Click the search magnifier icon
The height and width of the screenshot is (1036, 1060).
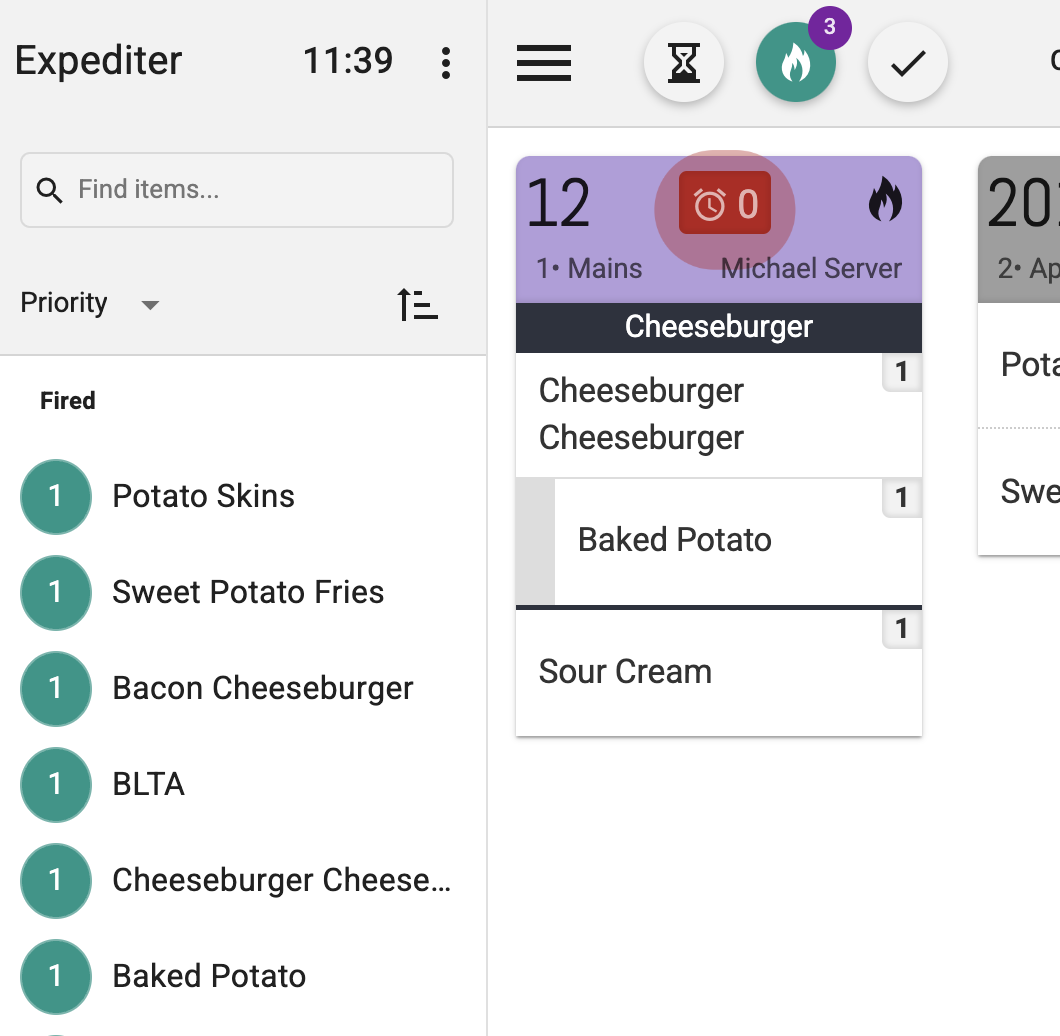(49, 190)
